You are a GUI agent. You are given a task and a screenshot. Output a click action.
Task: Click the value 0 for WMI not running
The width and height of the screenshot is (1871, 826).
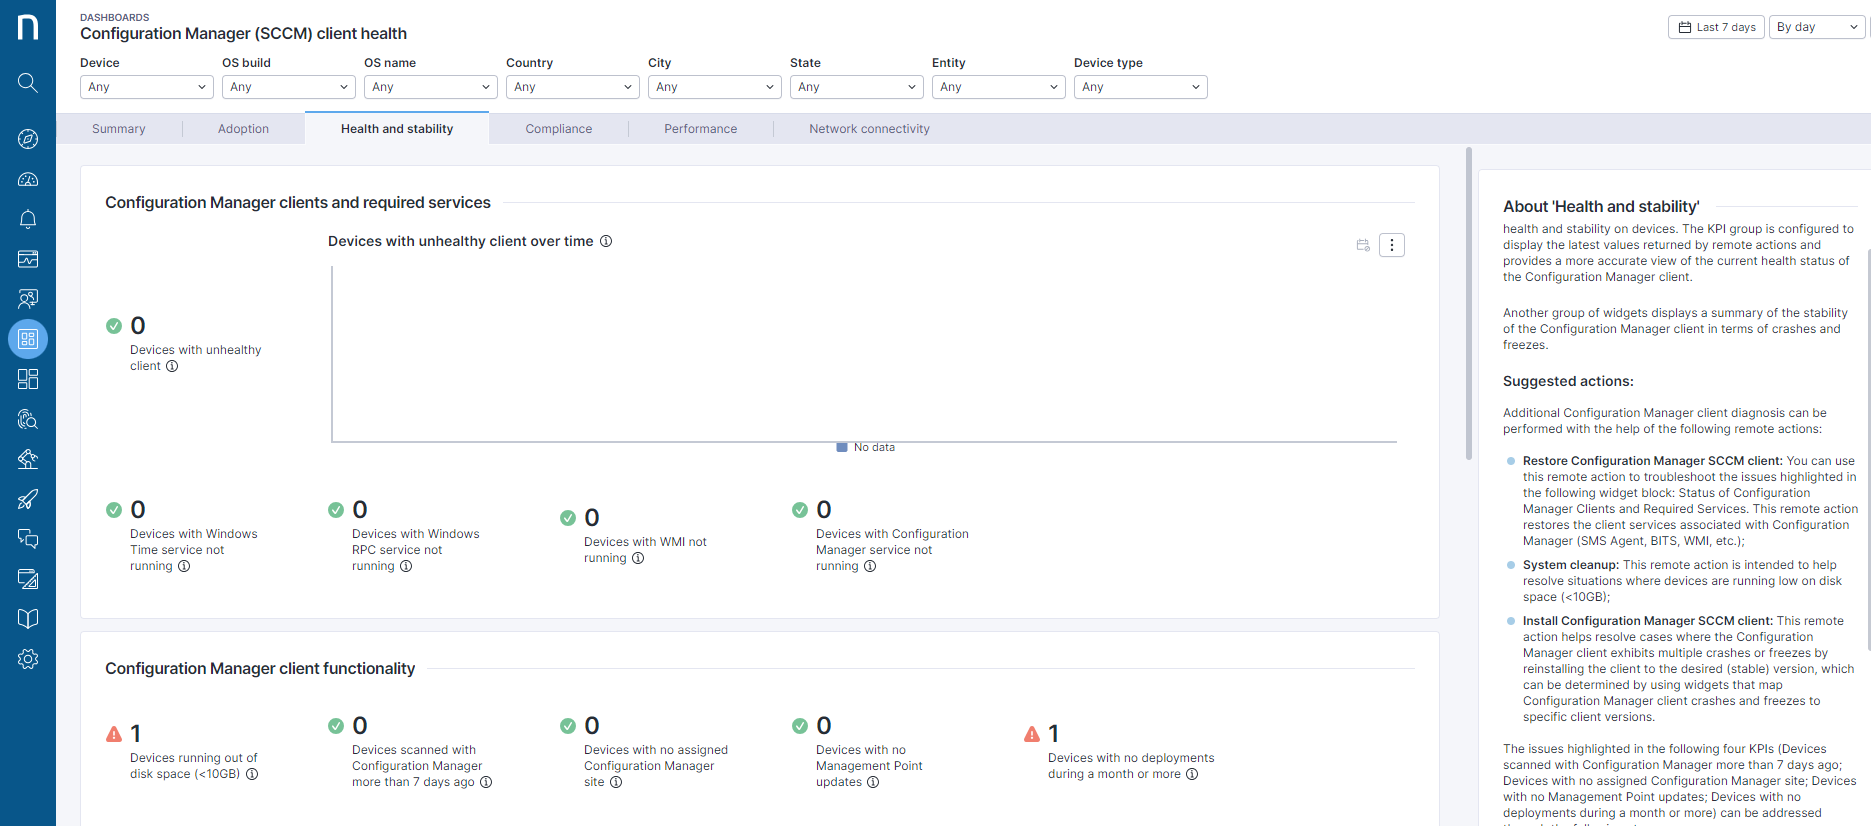coord(592,518)
